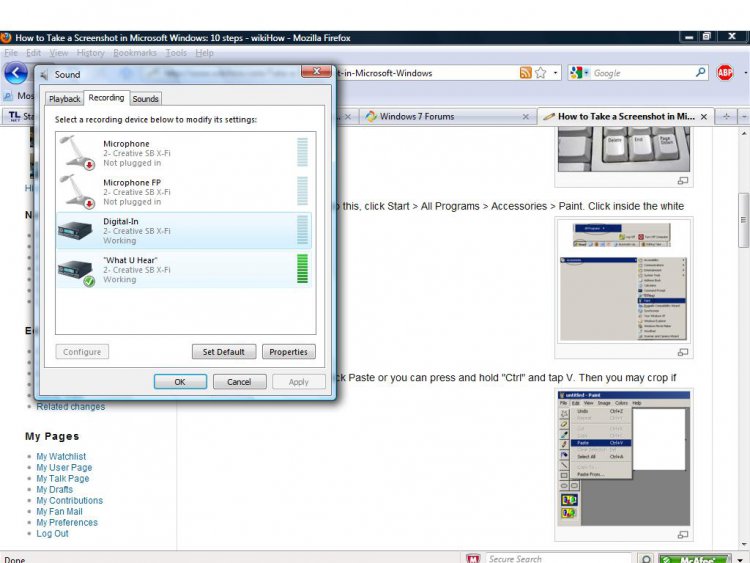
Task: Open the address bar history dropdown arrow
Action: (555, 73)
